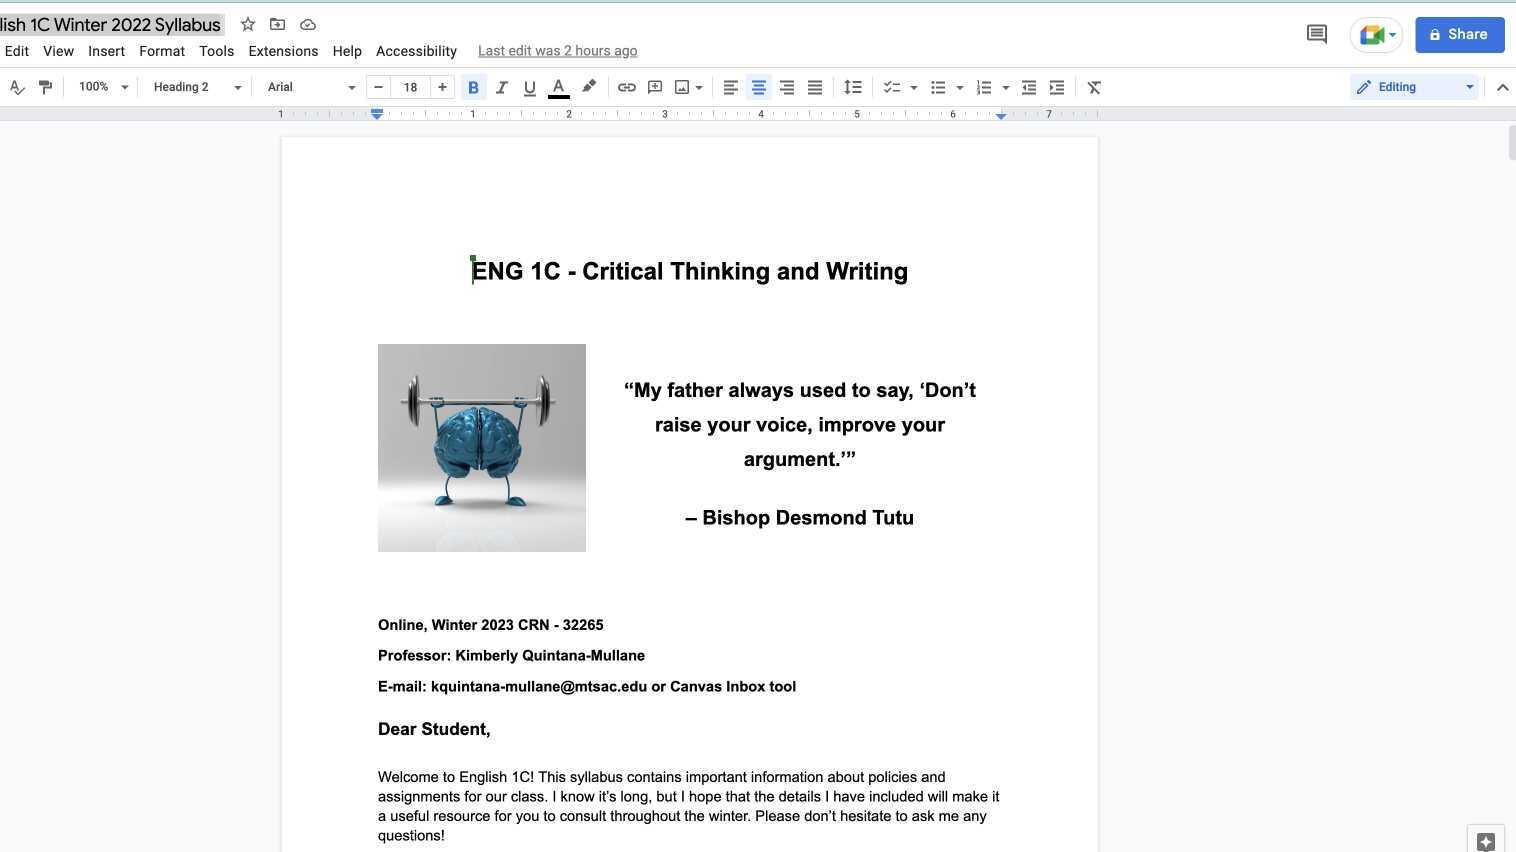Open Arial font dropdown
This screenshot has height=852, width=1516.
click(311, 87)
